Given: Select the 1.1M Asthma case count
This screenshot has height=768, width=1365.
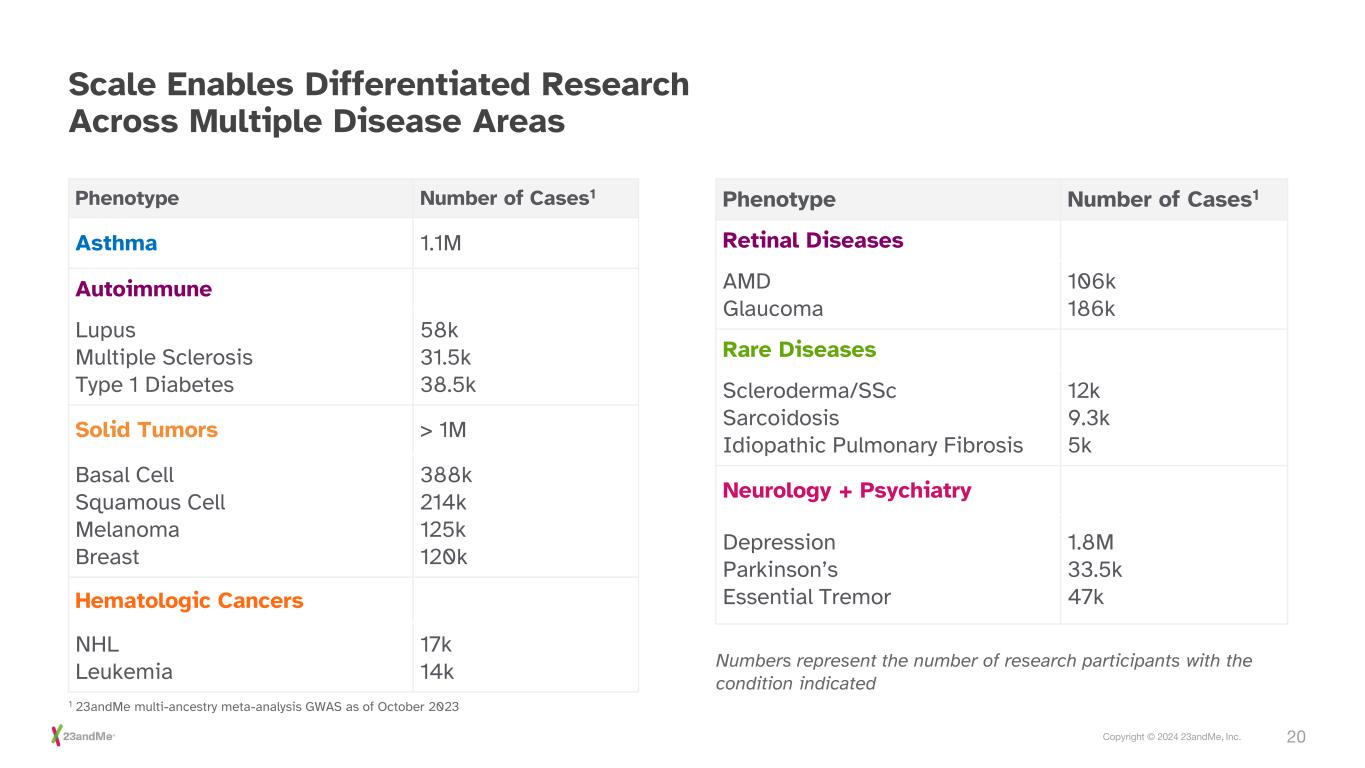Looking at the screenshot, I should tap(441, 243).
